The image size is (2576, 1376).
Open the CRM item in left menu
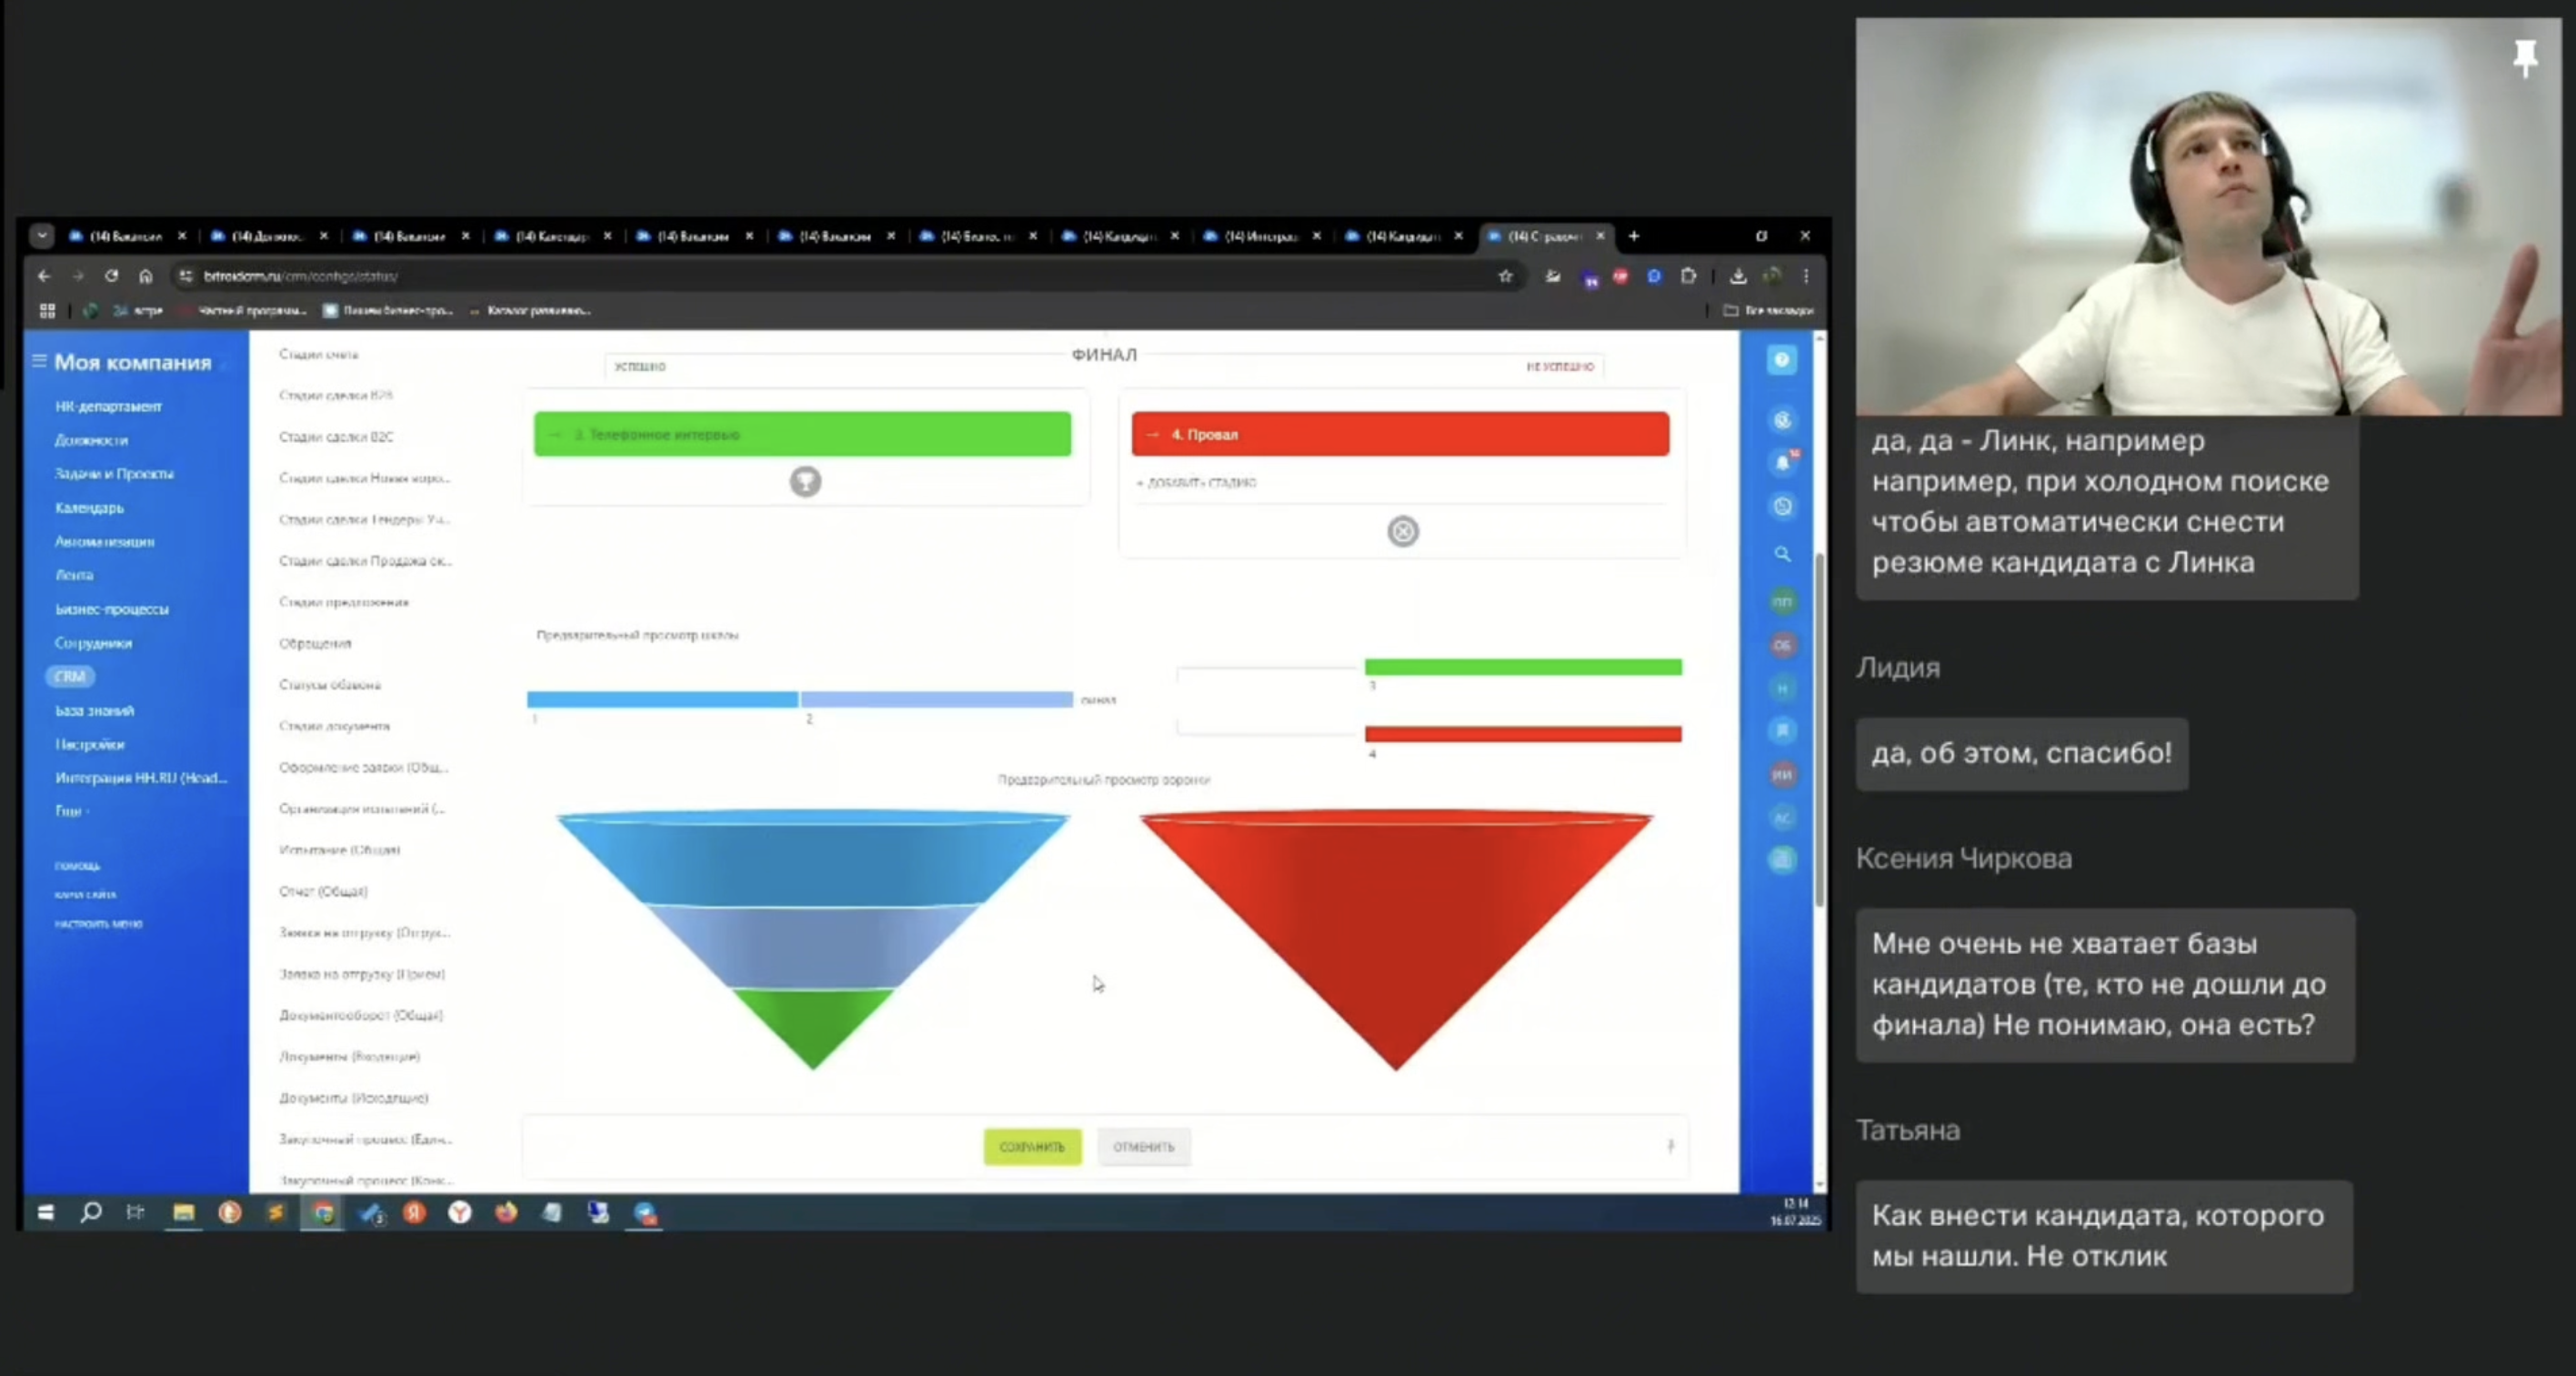[70, 676]
